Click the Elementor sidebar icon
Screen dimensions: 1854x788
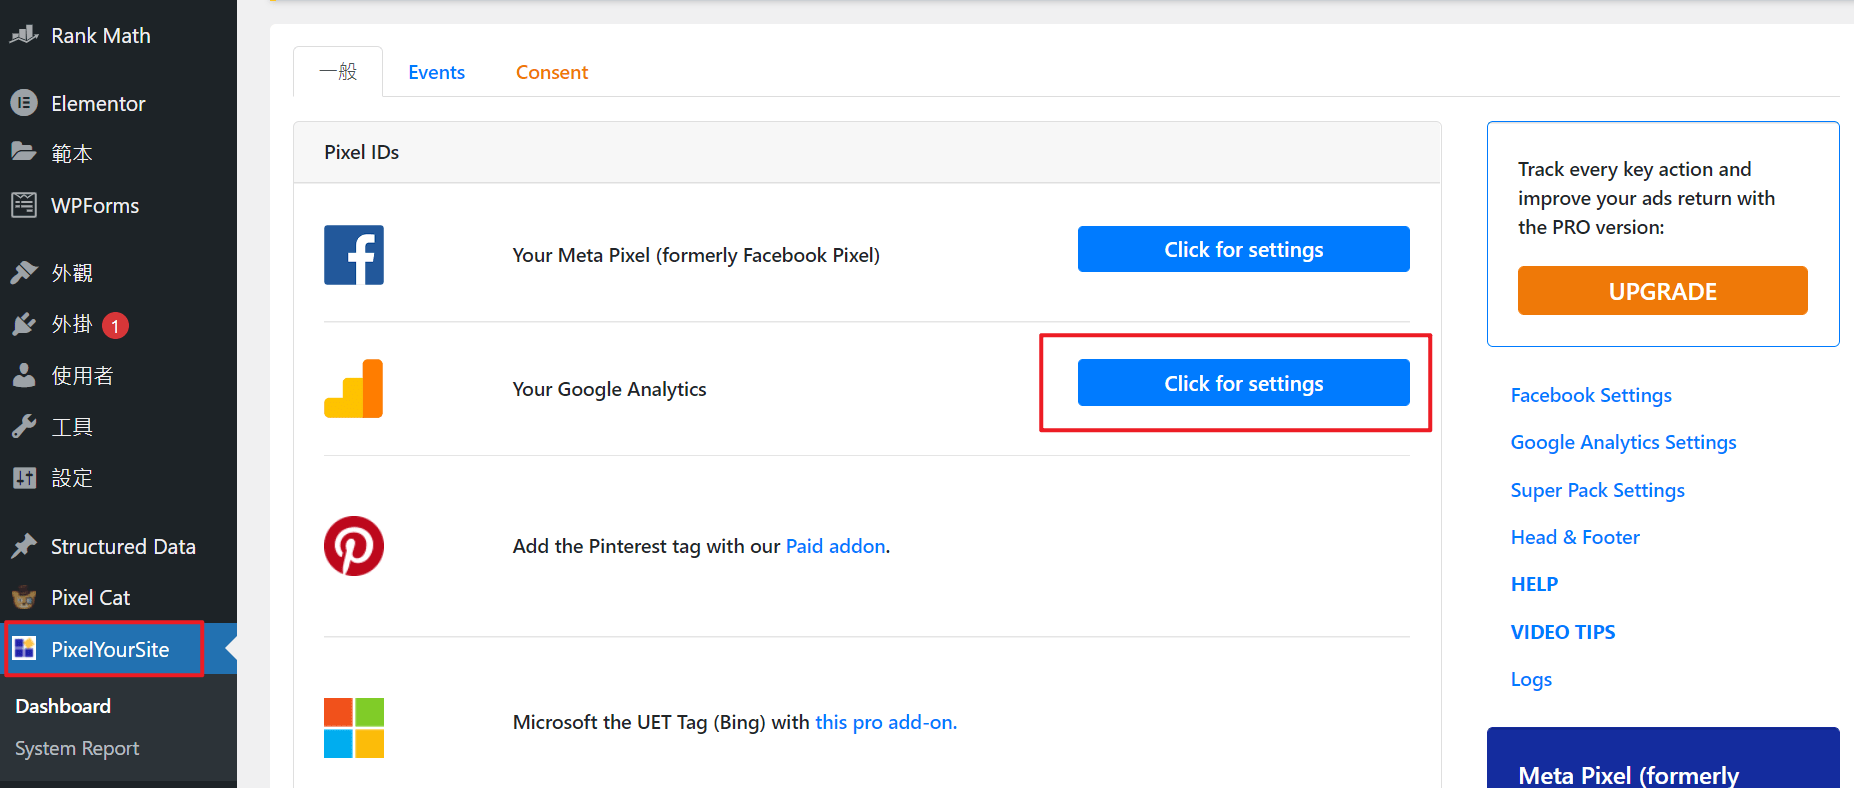(x=24, y=103)
